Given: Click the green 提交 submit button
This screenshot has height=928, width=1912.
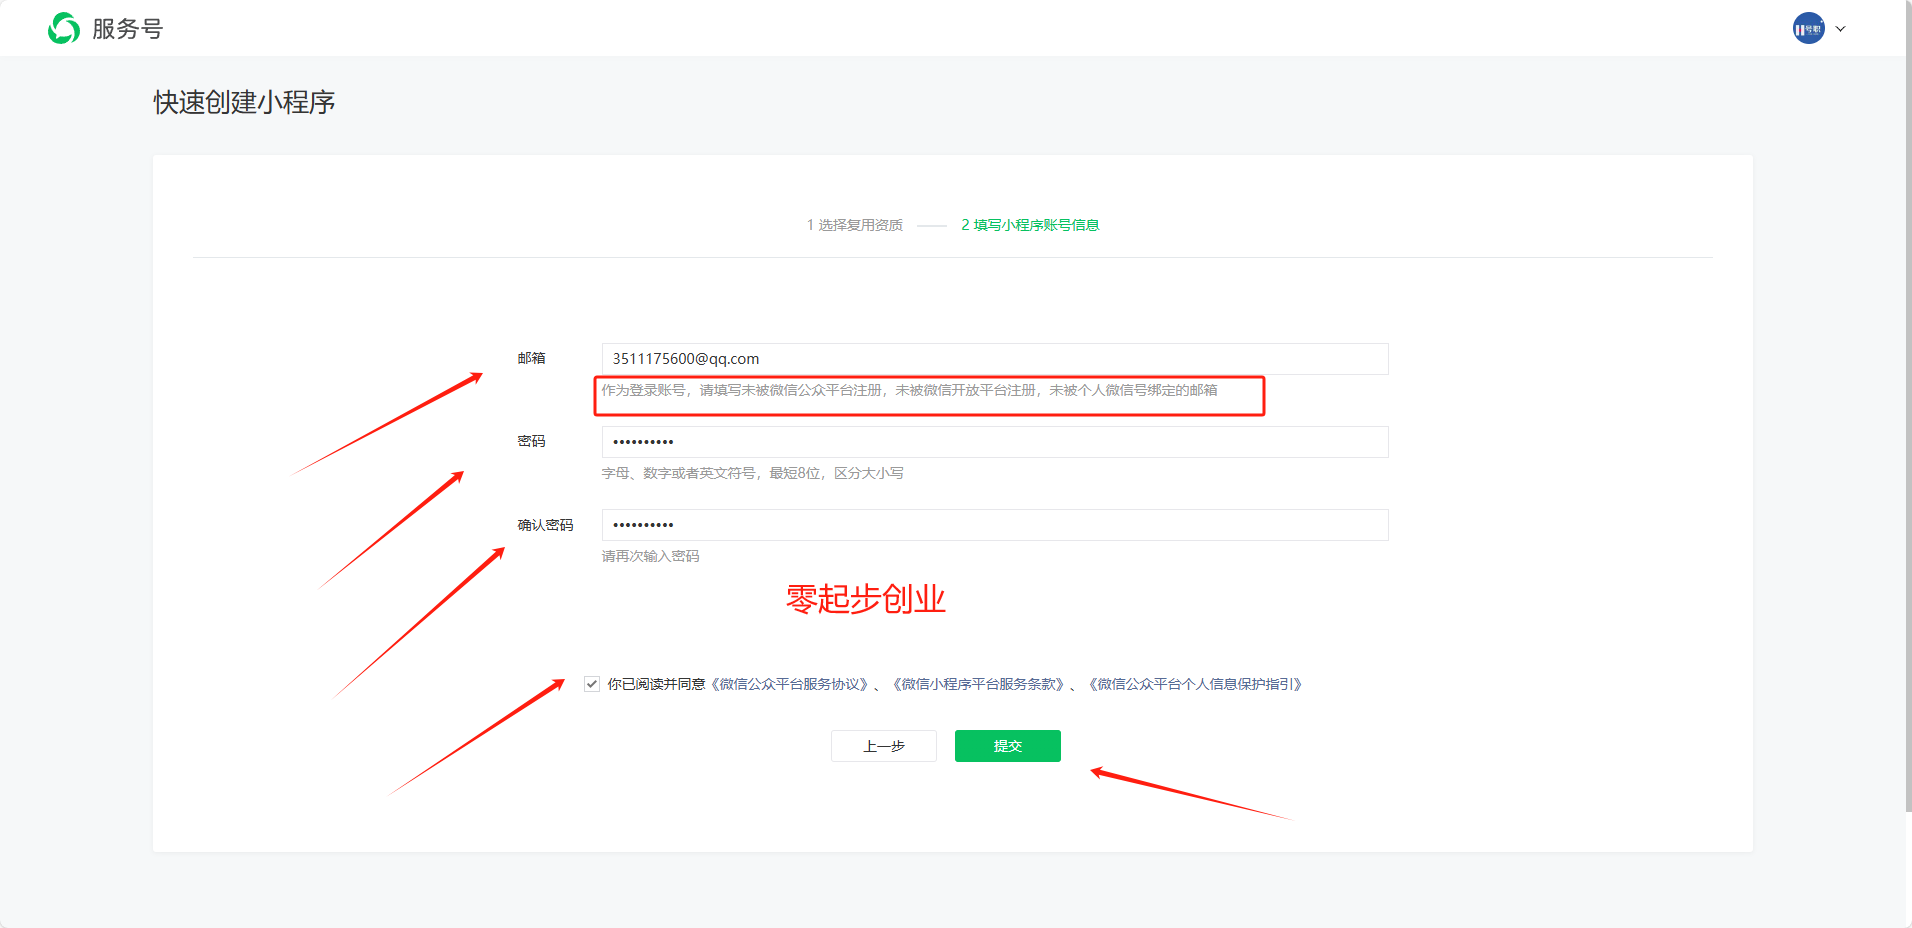Looking at the screenshot, I should (1007, 745).
